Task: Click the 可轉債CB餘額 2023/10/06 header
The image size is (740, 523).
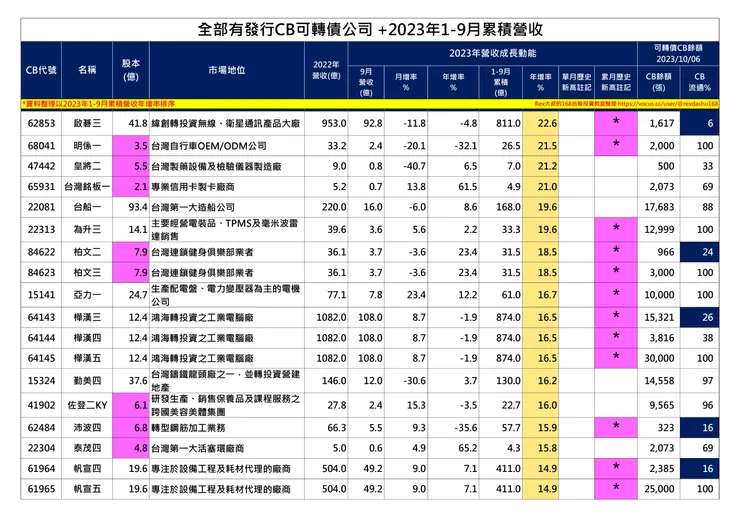Action: [678, 53]
